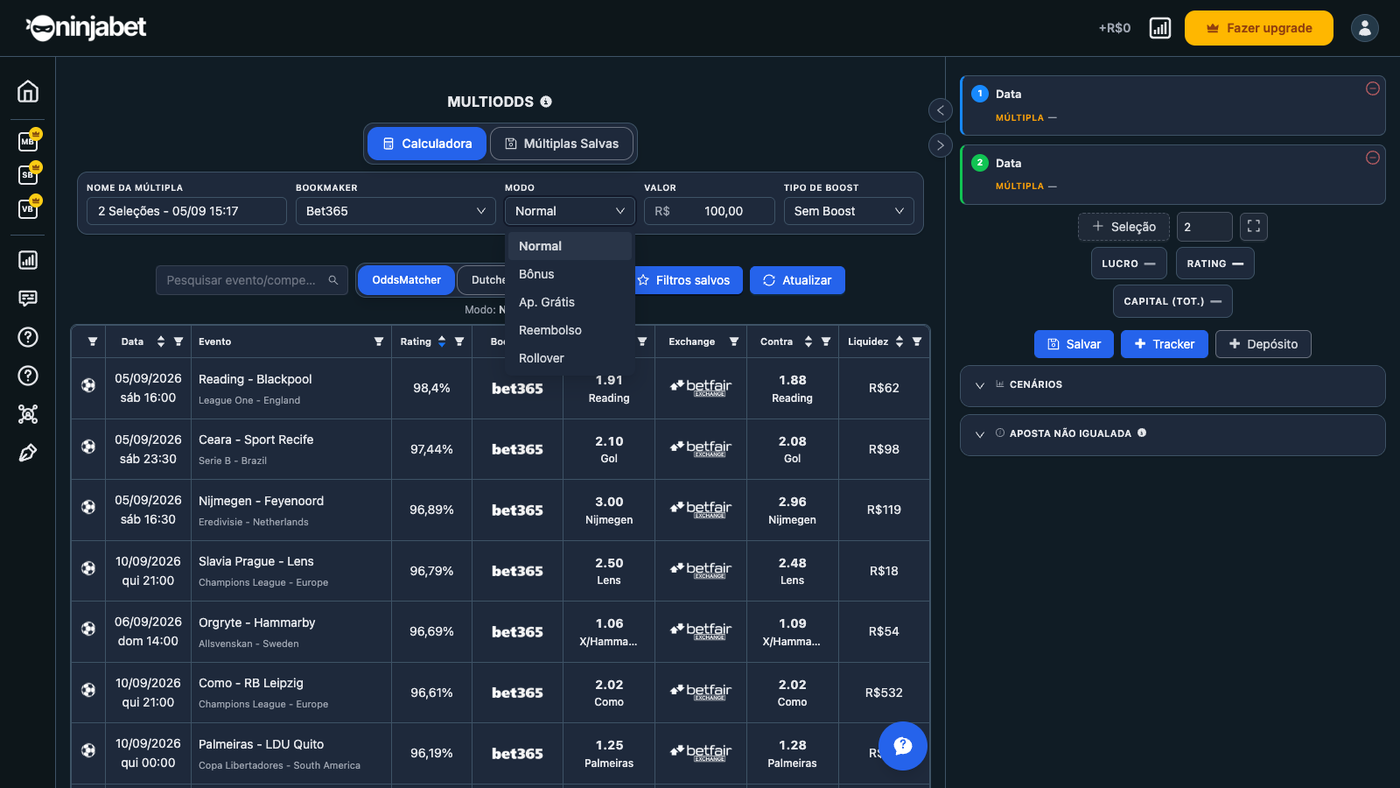Switch to OddsMatcher mode
Viewport: 1400px width, 788px height.
[x=406, y=280]
